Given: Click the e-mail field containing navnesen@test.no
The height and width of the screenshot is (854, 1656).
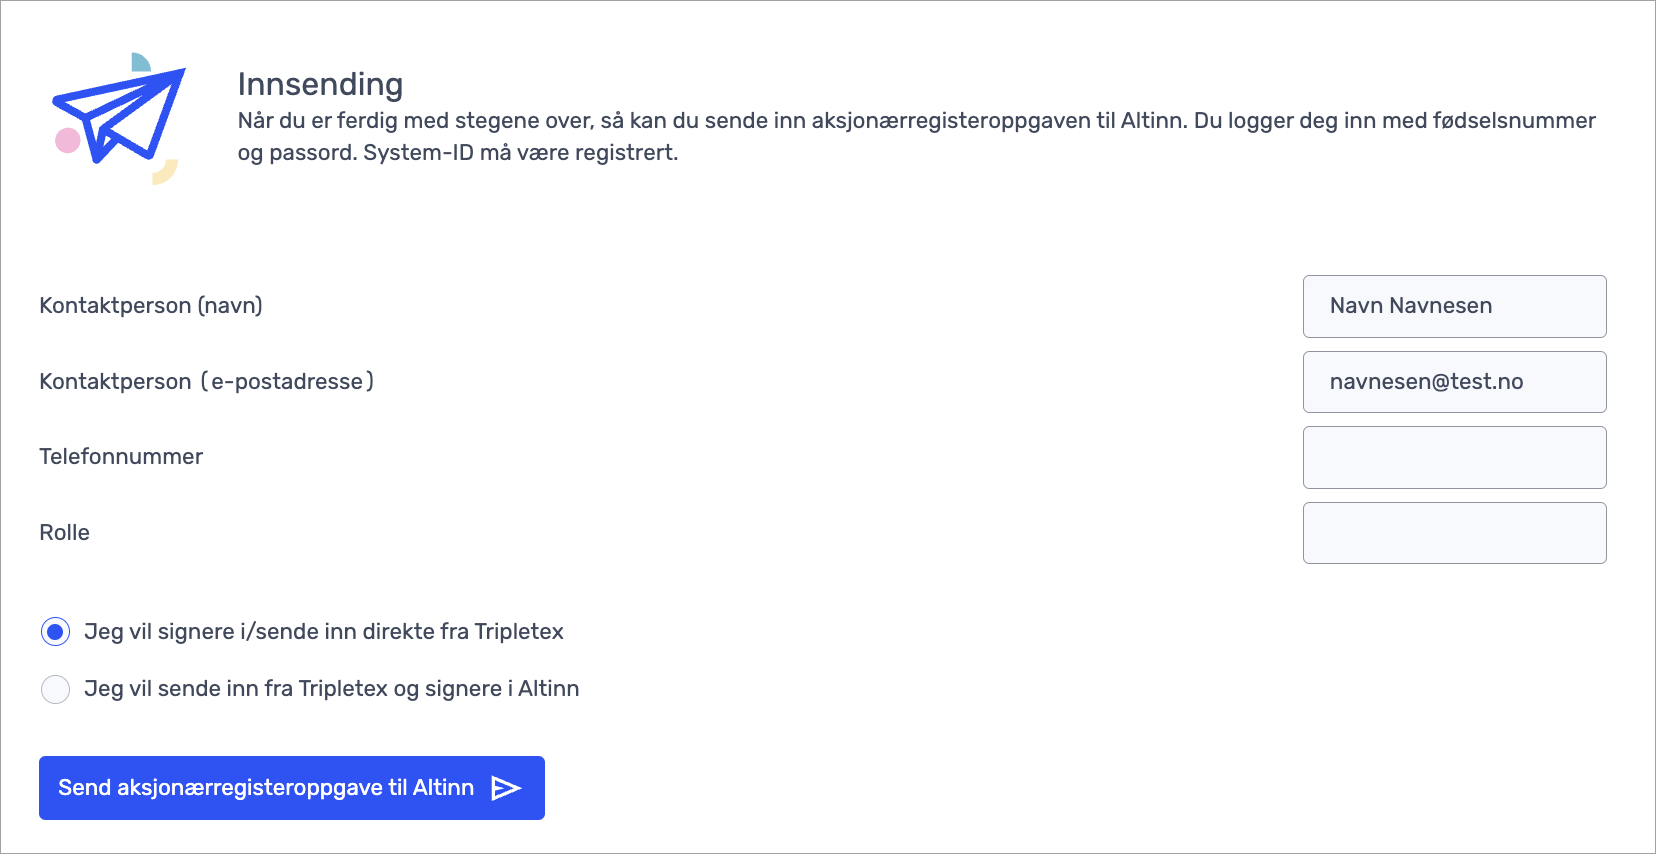Looking at the screenshot, I should click(x=1454, y=382).
